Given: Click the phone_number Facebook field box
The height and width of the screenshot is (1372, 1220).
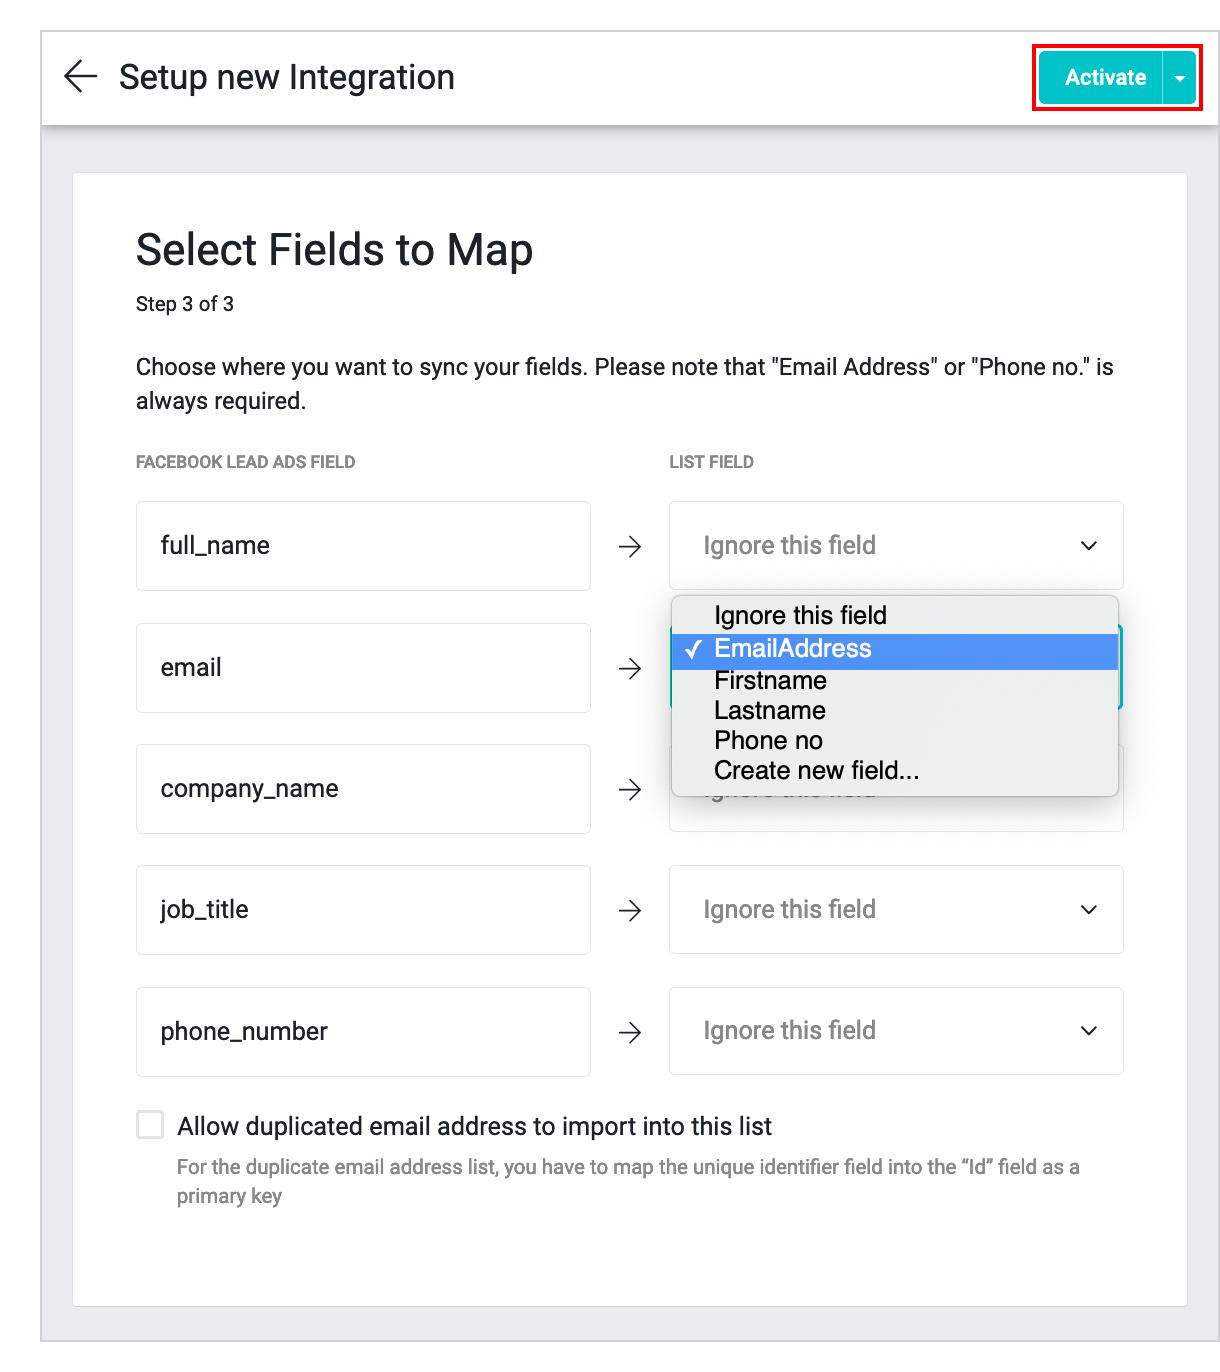Looking at the screenshot, I should click(x=363, y=1032).
